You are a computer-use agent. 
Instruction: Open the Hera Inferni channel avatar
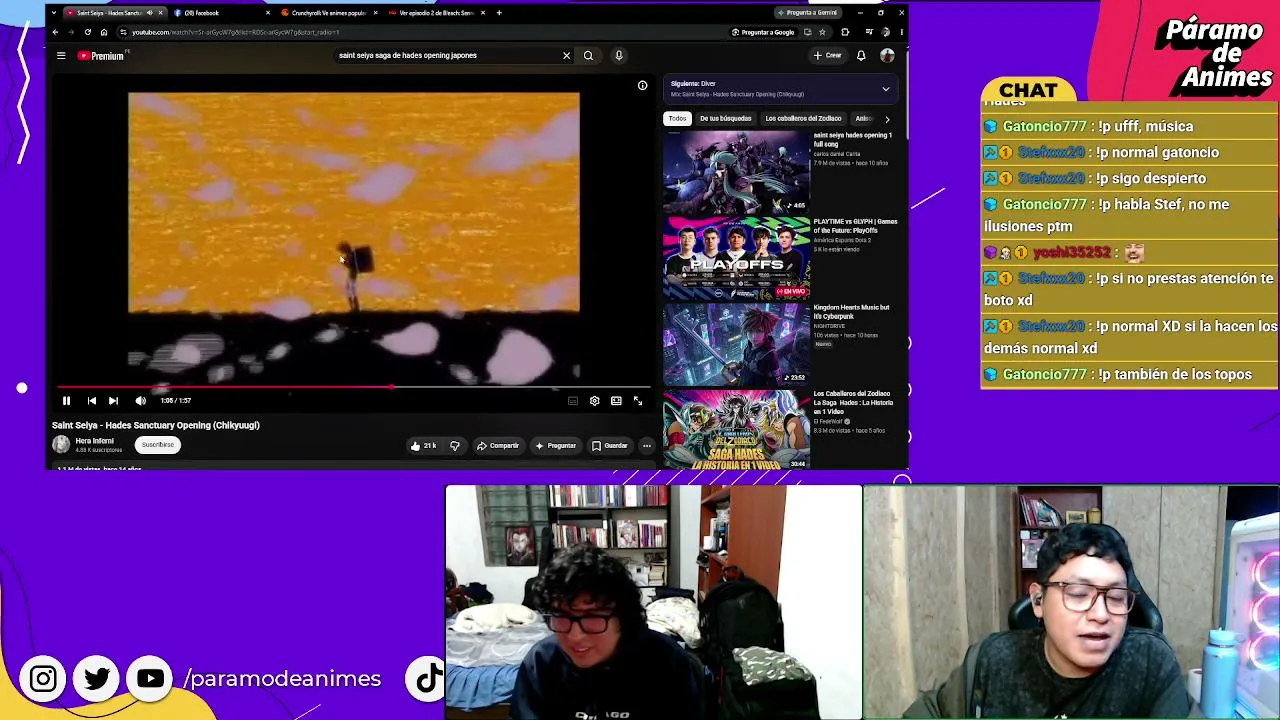pos(61,445)
